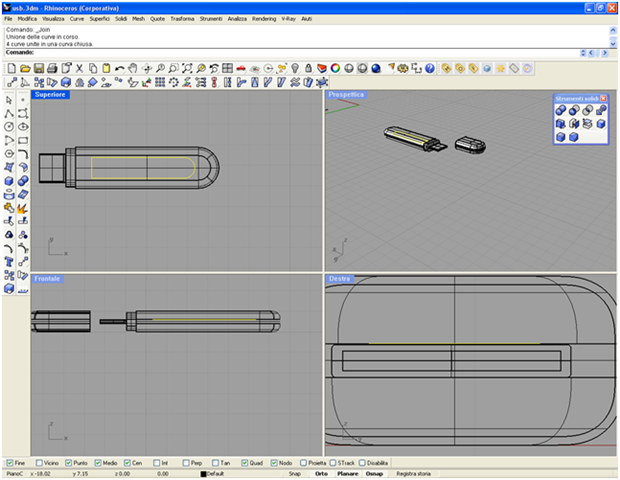Click Registra storia in status bar
Viewport: 620px width, 480px height.
pyautogui.click(x=414, y=474)
